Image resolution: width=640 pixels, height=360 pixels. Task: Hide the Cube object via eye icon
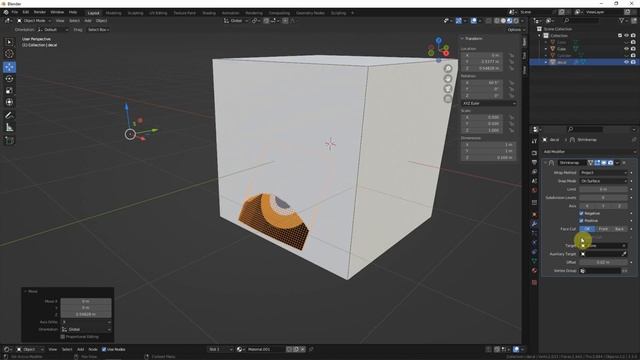tap(626, 49)
